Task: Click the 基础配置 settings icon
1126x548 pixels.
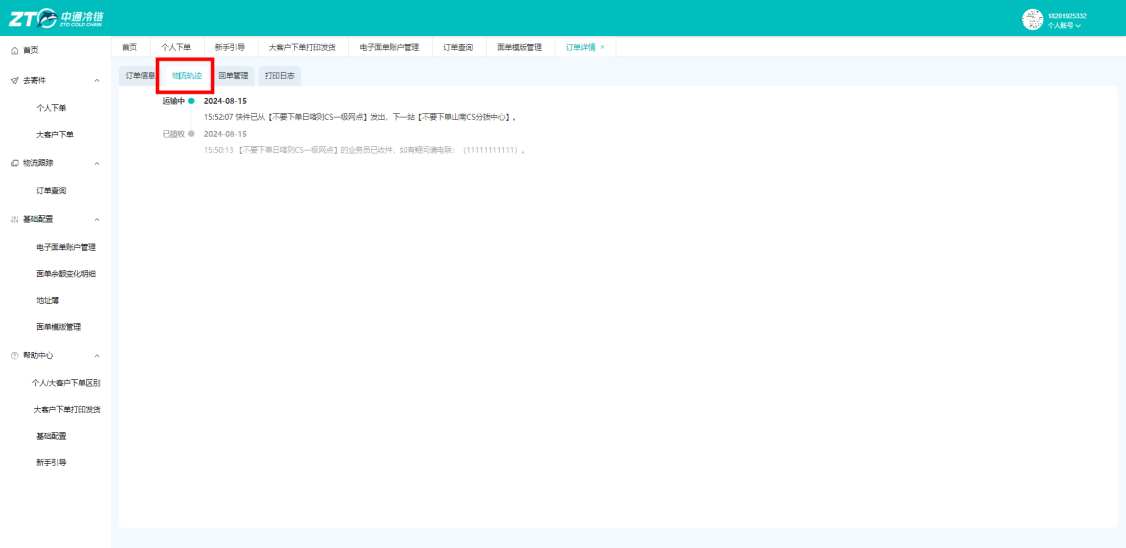Action: tap(14, 219)
